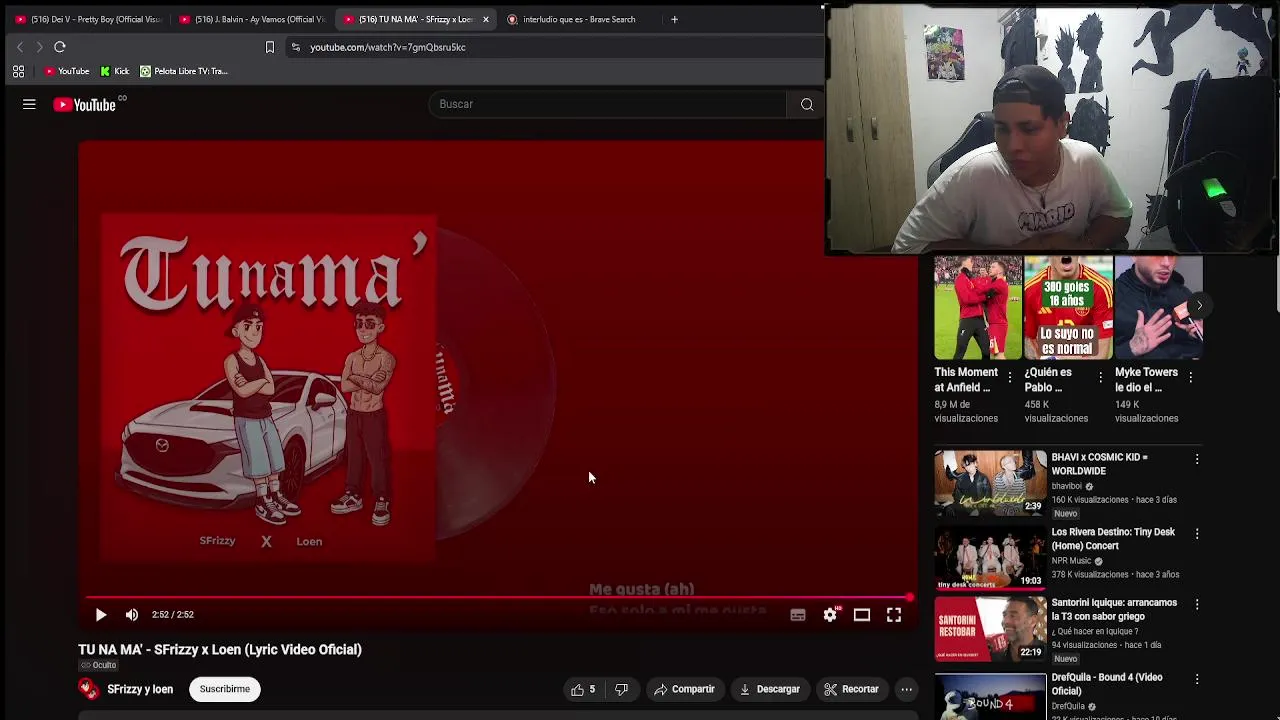
Task: Click the Buscar search input field
Action: click(x=610, y=104)
